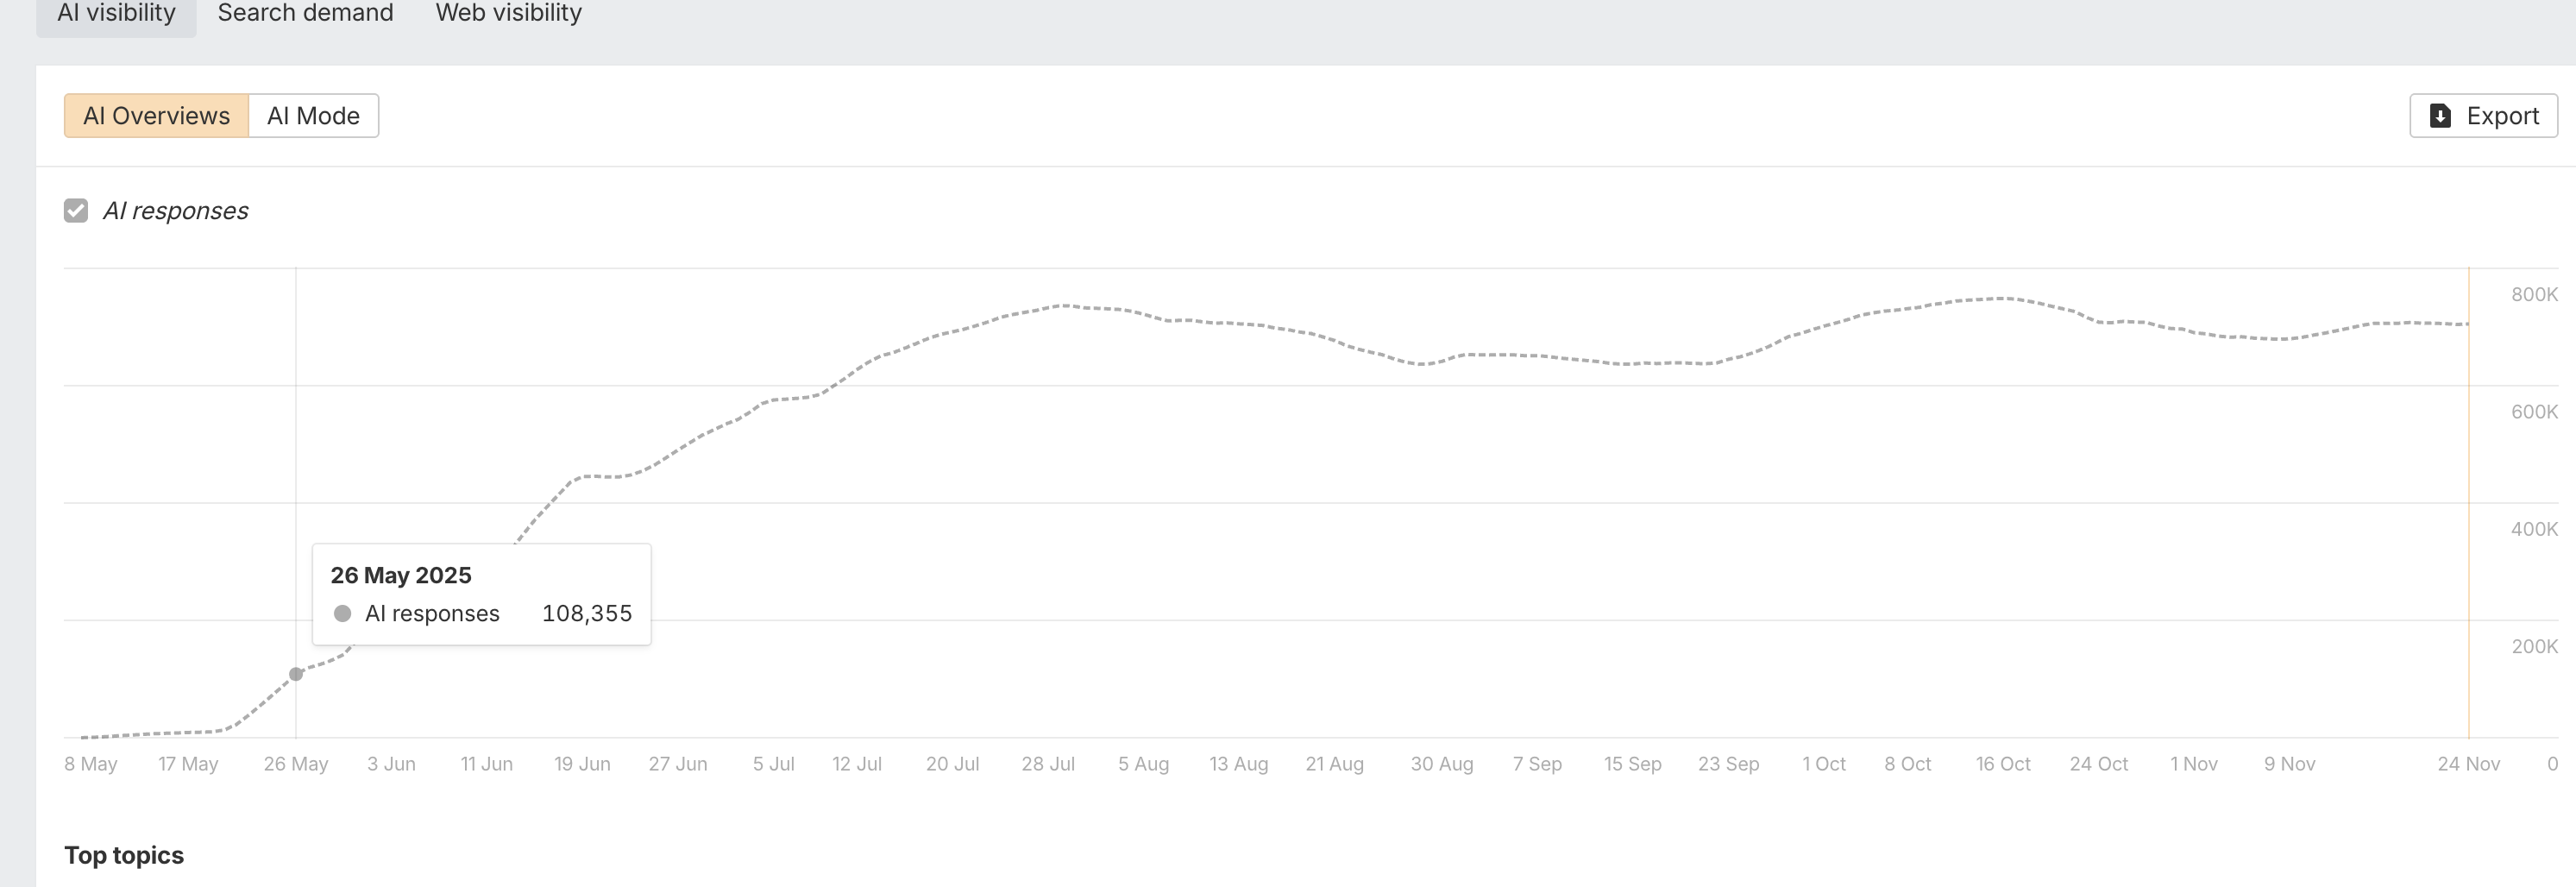Uncheck the AI responses checkbox
The width and height of the screenshot is (2576, 887).
coord(76,211)
